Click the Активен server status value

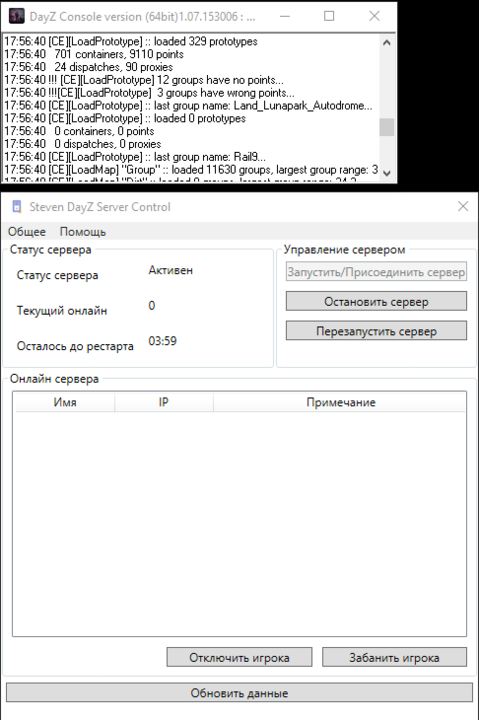coord(170,270)
